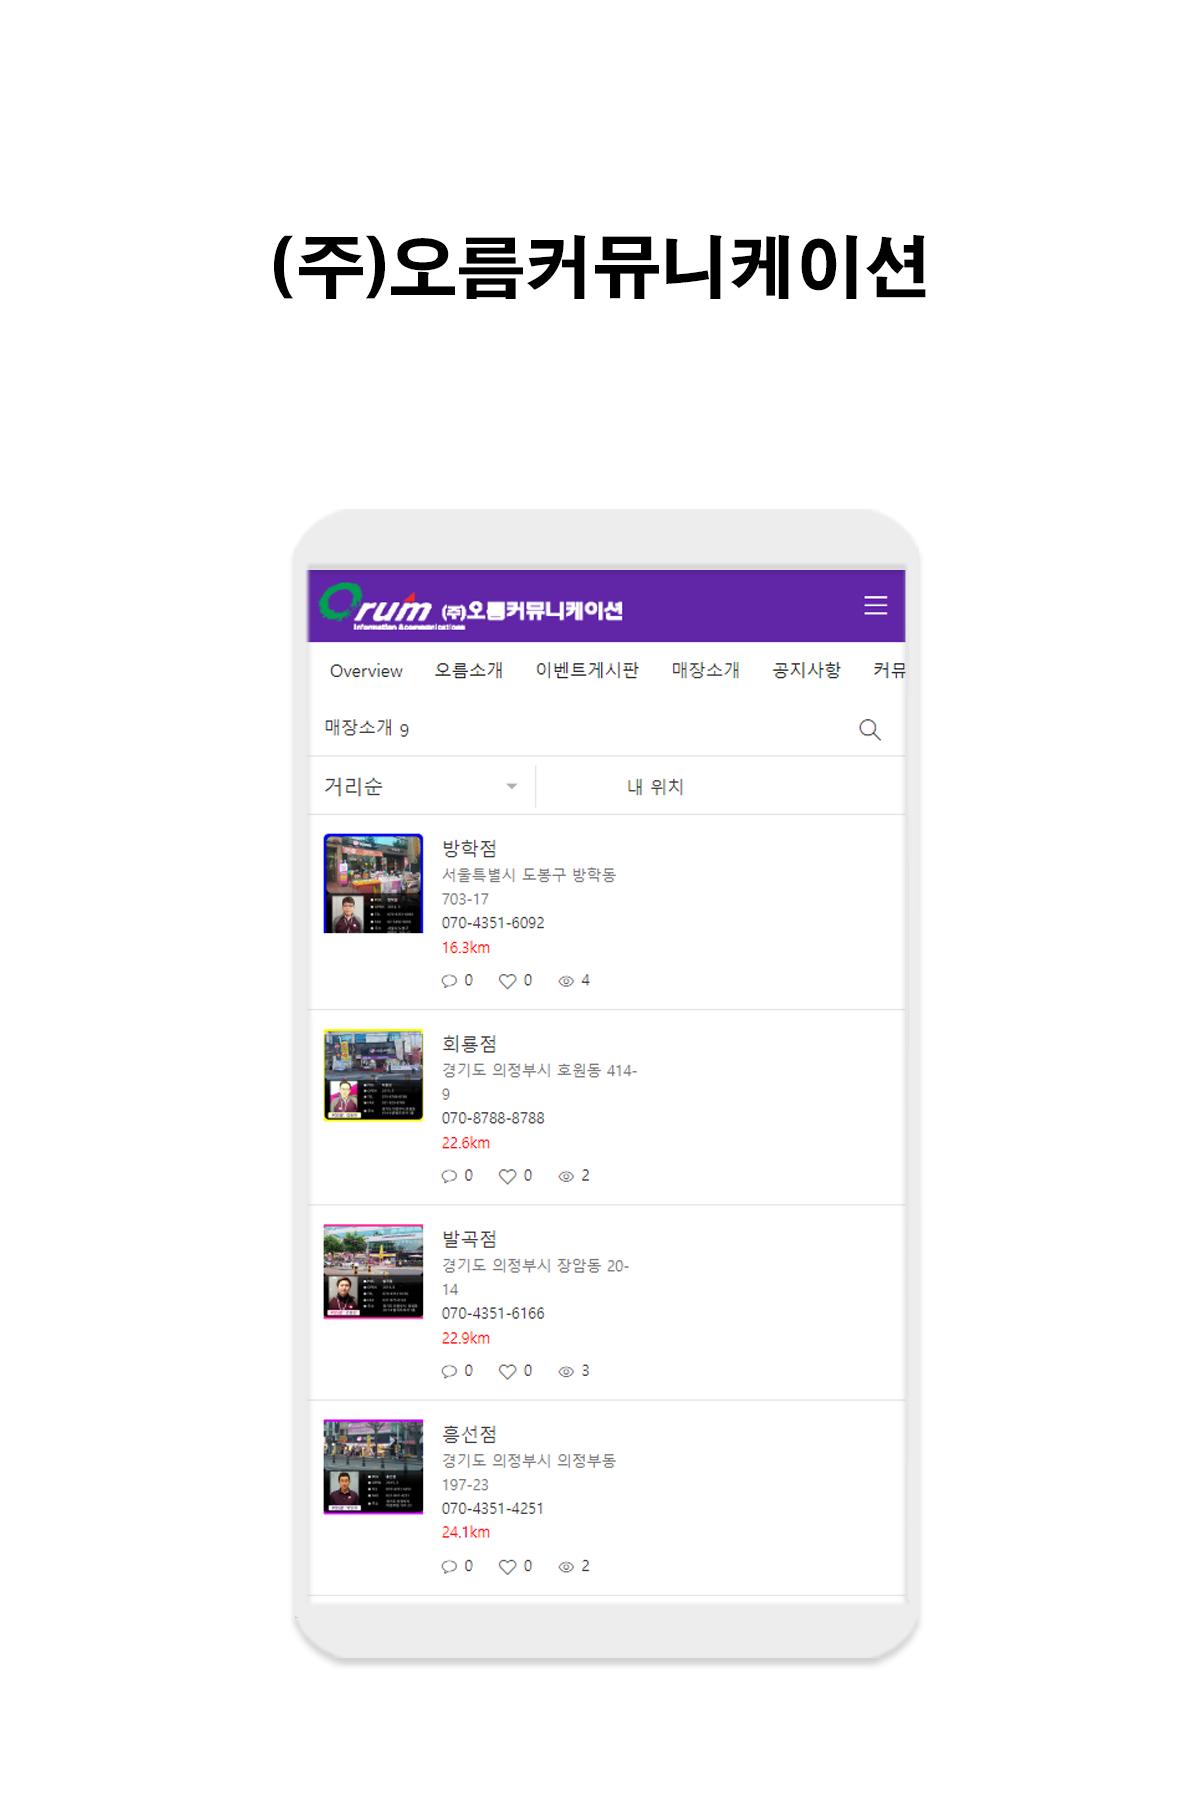The image size is (1200, 1800).
Task: Switch to the 공지사항 tab
Action: coord(807,670)
